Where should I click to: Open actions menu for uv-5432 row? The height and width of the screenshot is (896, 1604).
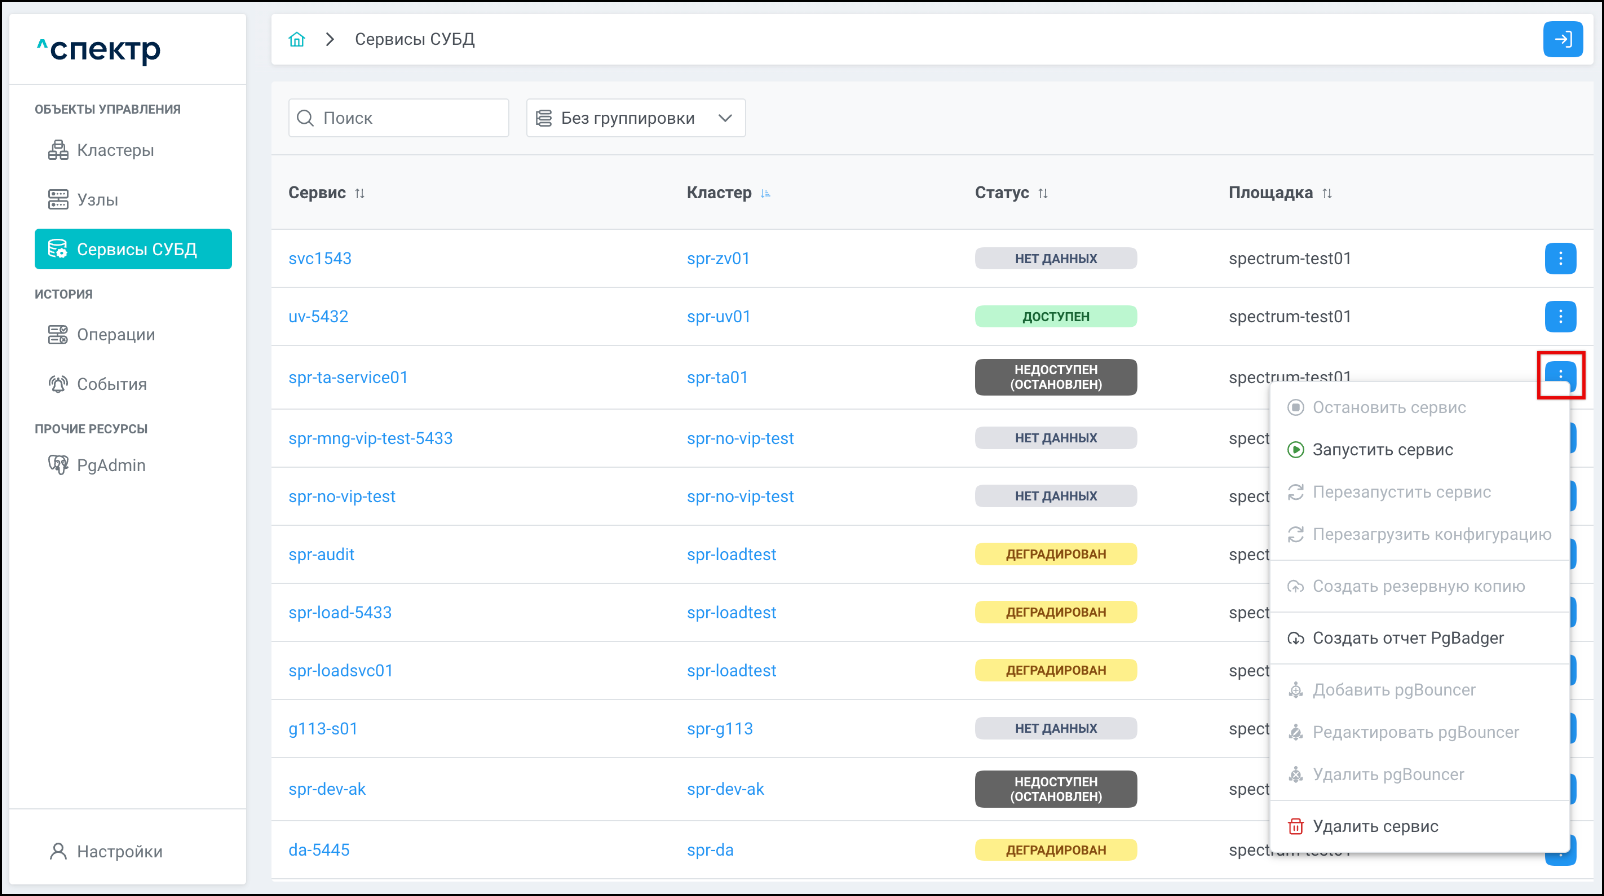[1560, 316]
